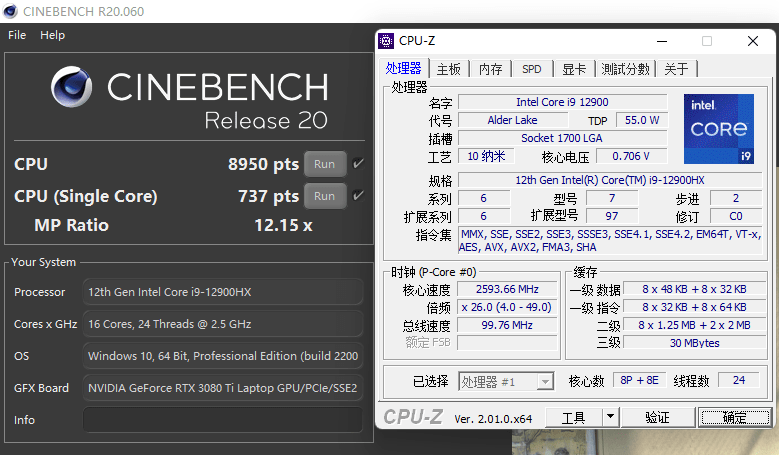Switch to the 内存 tab
Viewport: 779px width, 455px height.
490,69
